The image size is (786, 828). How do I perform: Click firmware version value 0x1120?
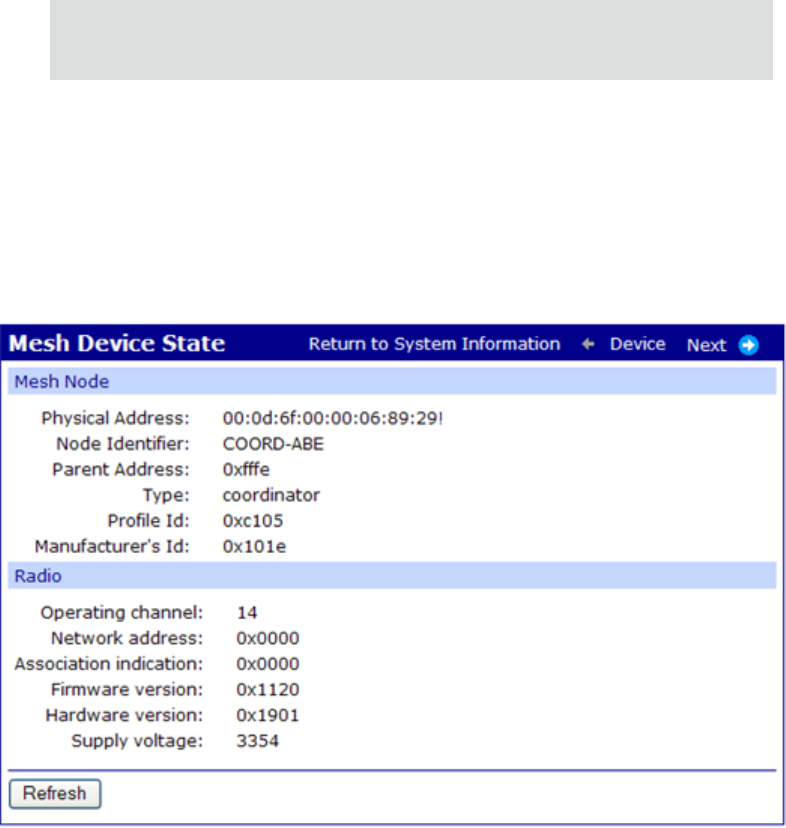(x=268, y=690)
